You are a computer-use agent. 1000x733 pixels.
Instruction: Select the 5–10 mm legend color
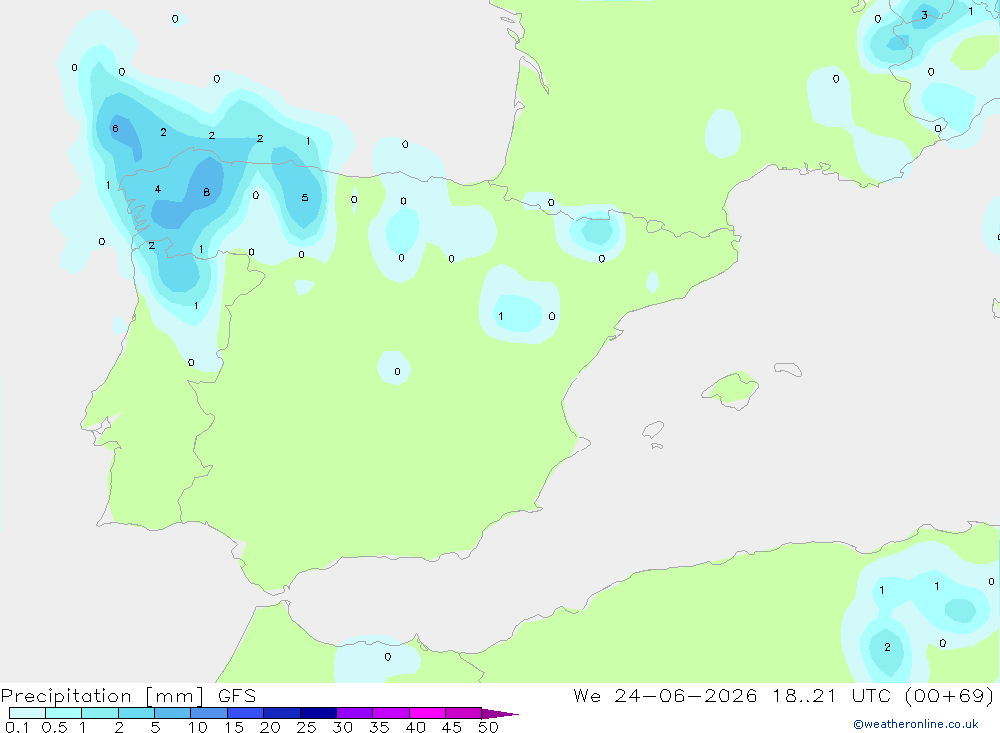172,713
